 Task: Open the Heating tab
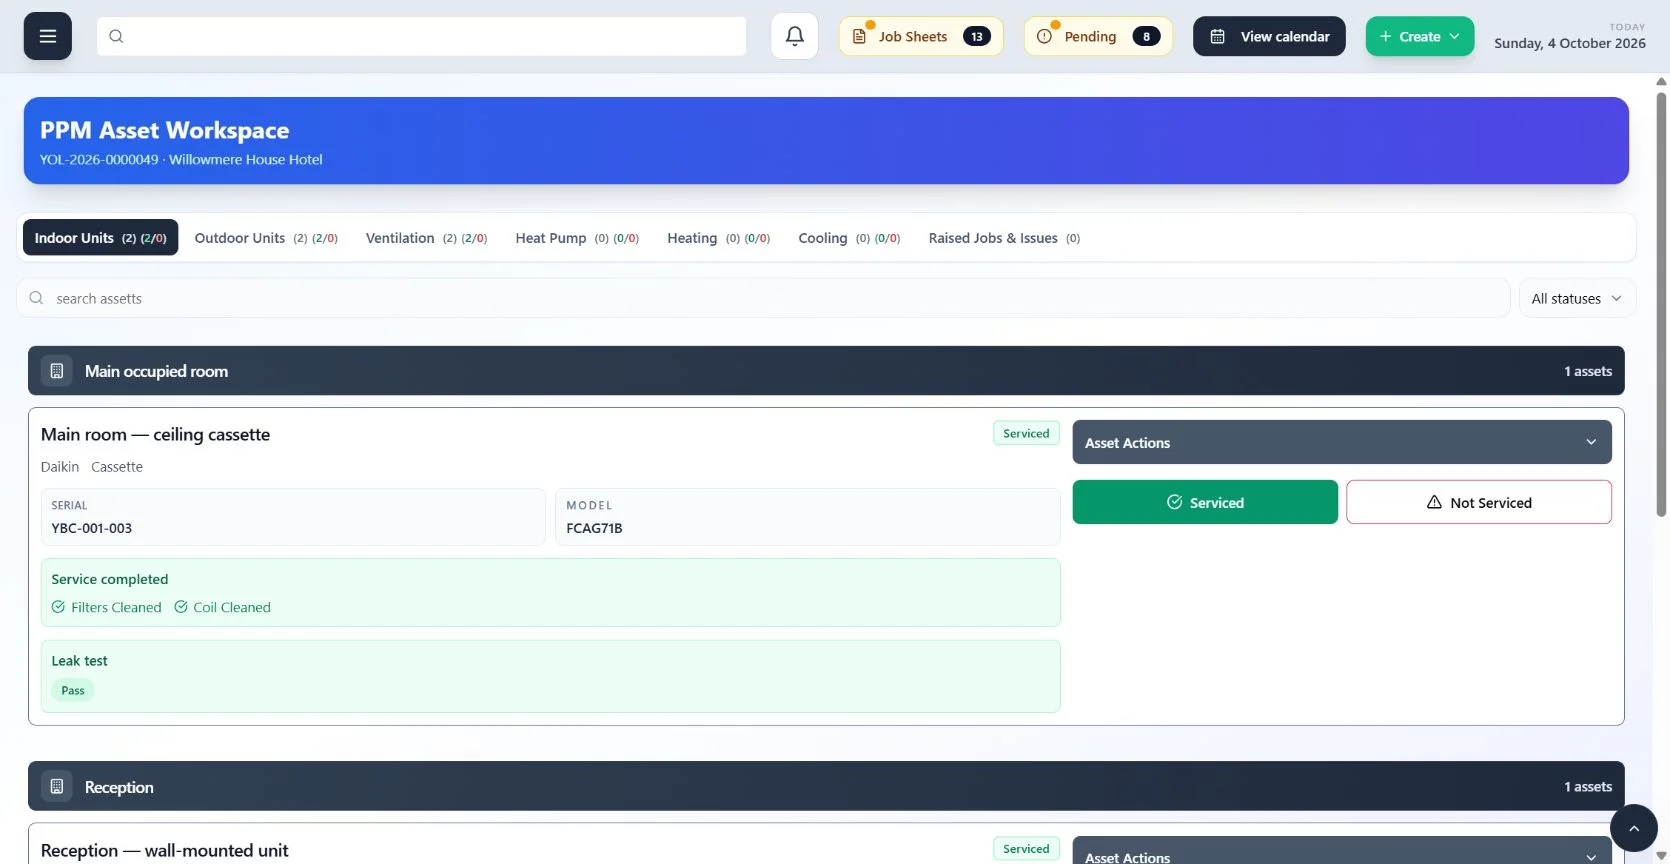[719, 238]
